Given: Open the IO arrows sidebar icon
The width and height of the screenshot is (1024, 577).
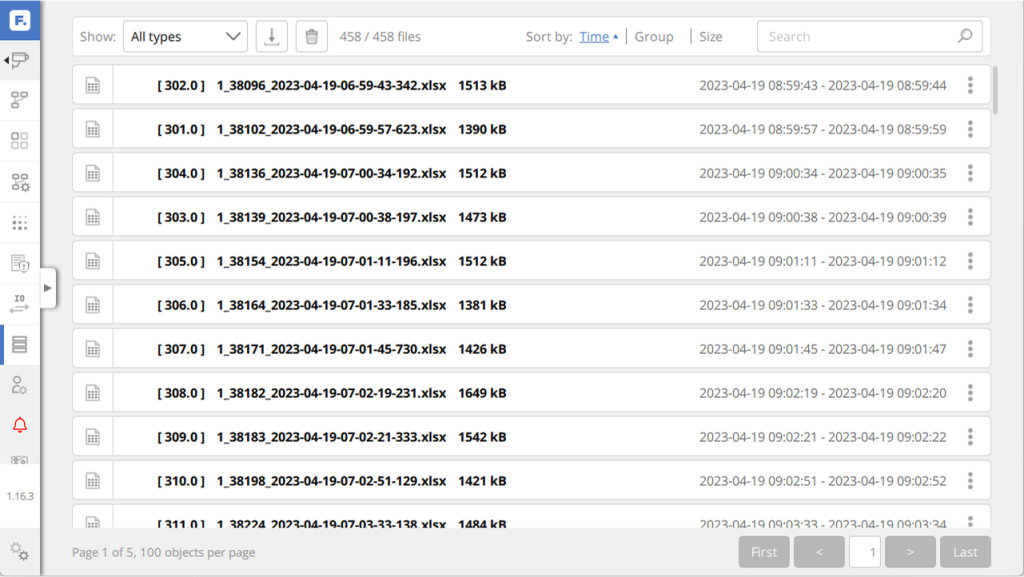Looking at the screenshot, I should coord(19,303).
